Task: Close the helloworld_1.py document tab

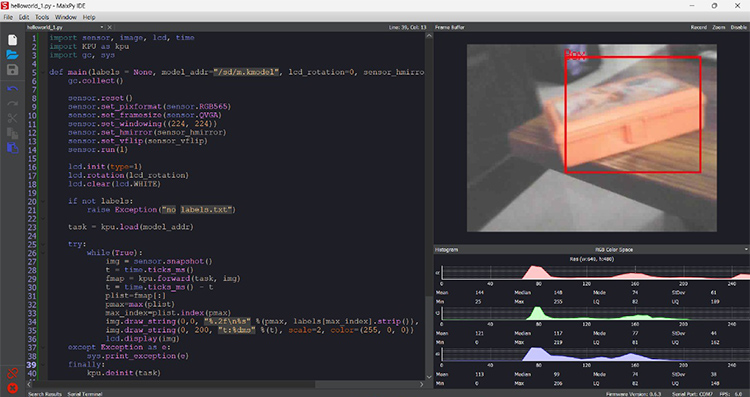Action: [110, 27]
